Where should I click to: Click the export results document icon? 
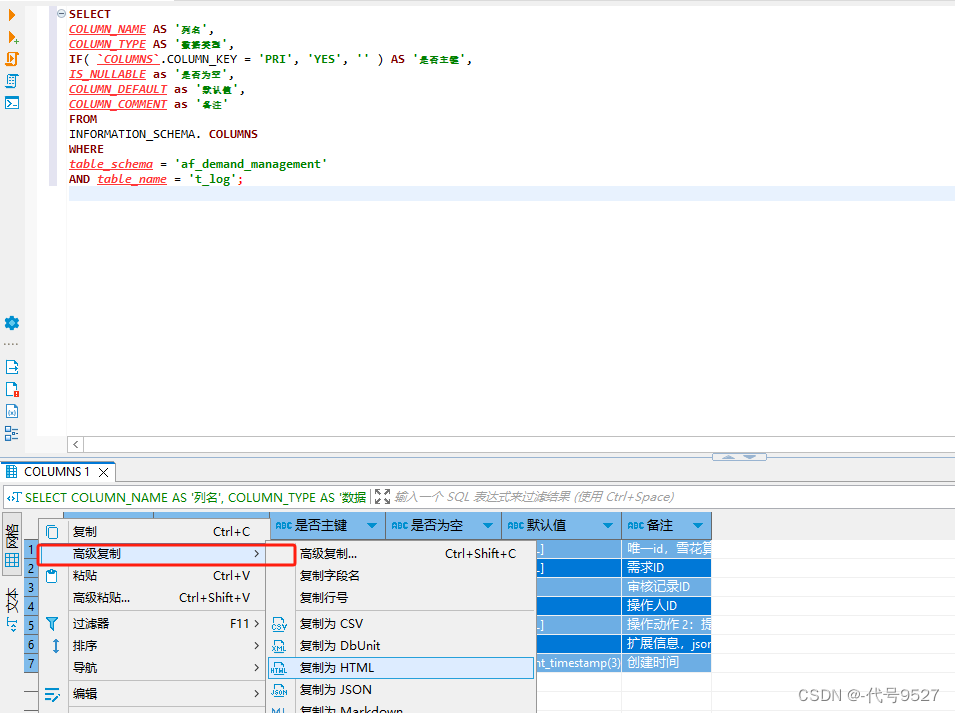(12, 367)
